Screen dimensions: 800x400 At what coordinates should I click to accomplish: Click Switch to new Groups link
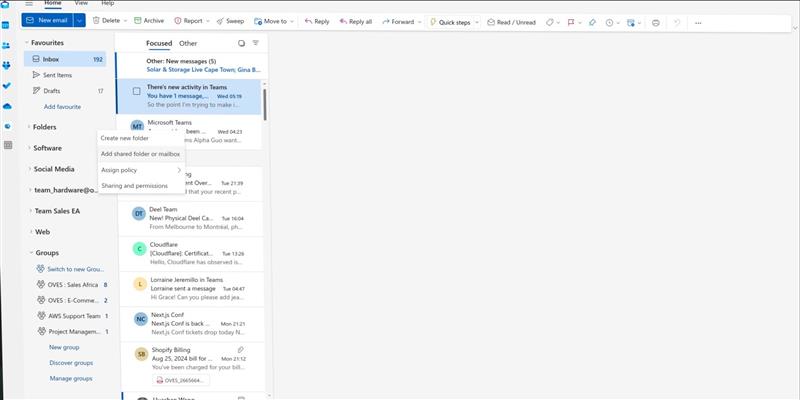(76, 269)
